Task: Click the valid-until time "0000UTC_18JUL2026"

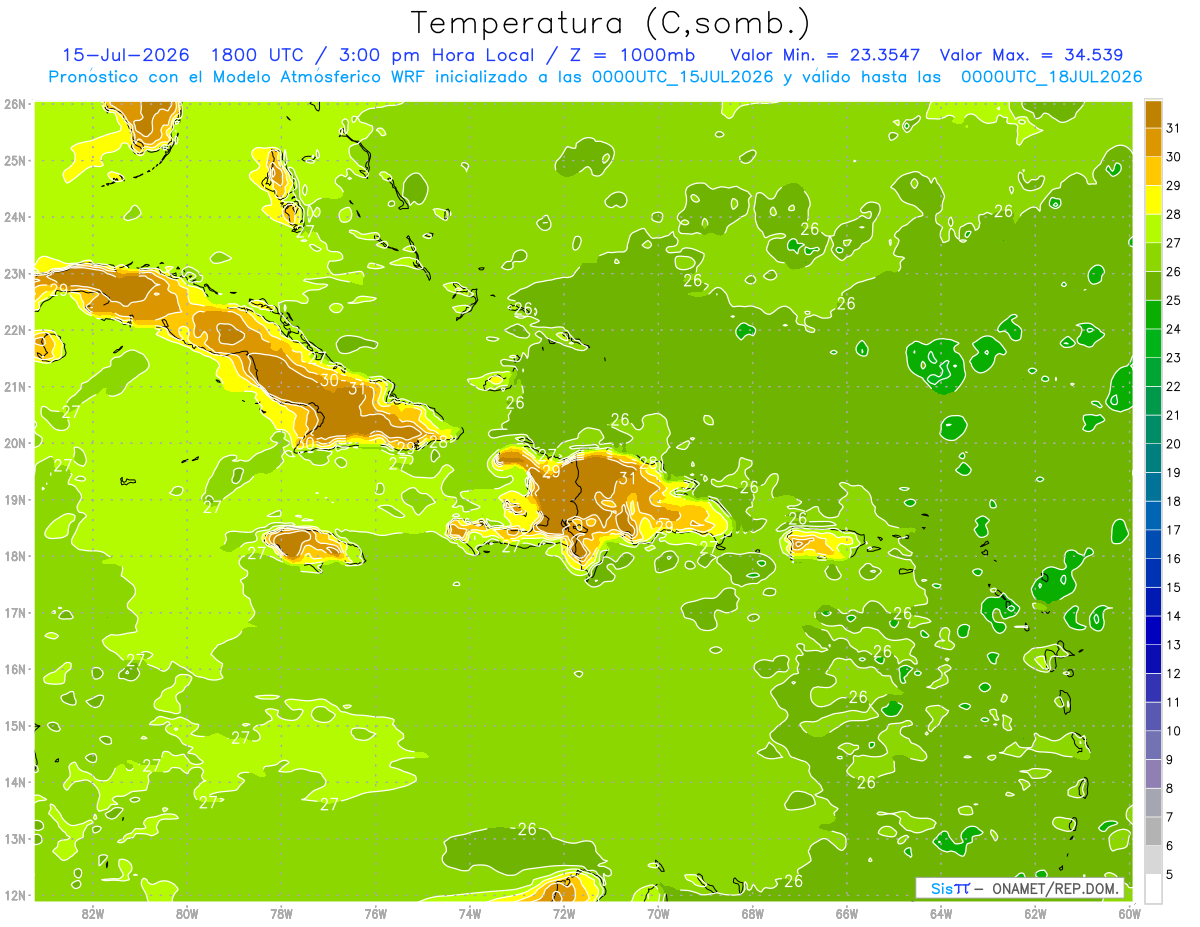Action: [1051, 77]
